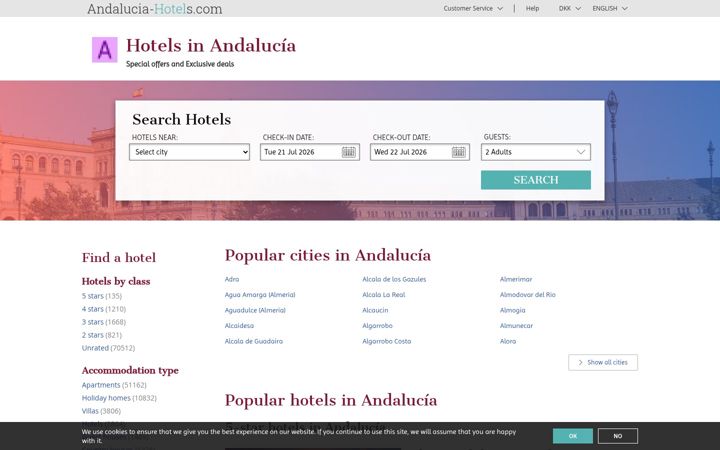Screen dimensions: 720x450
Task: Open the check-out date calendar icon
Action: click(459, 152)
